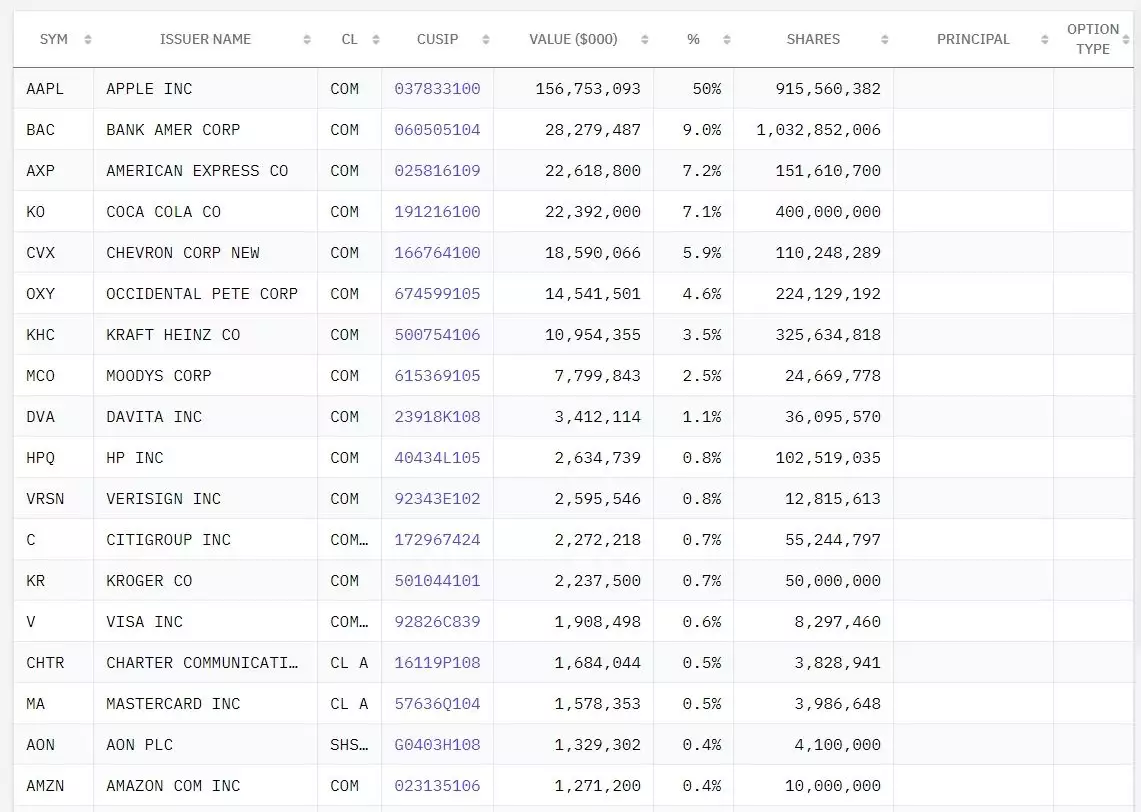Open Citigroup CUSIP link 172967424
Image resolution: width=1141 pixels, height=812 pixels.
point(437,540)
